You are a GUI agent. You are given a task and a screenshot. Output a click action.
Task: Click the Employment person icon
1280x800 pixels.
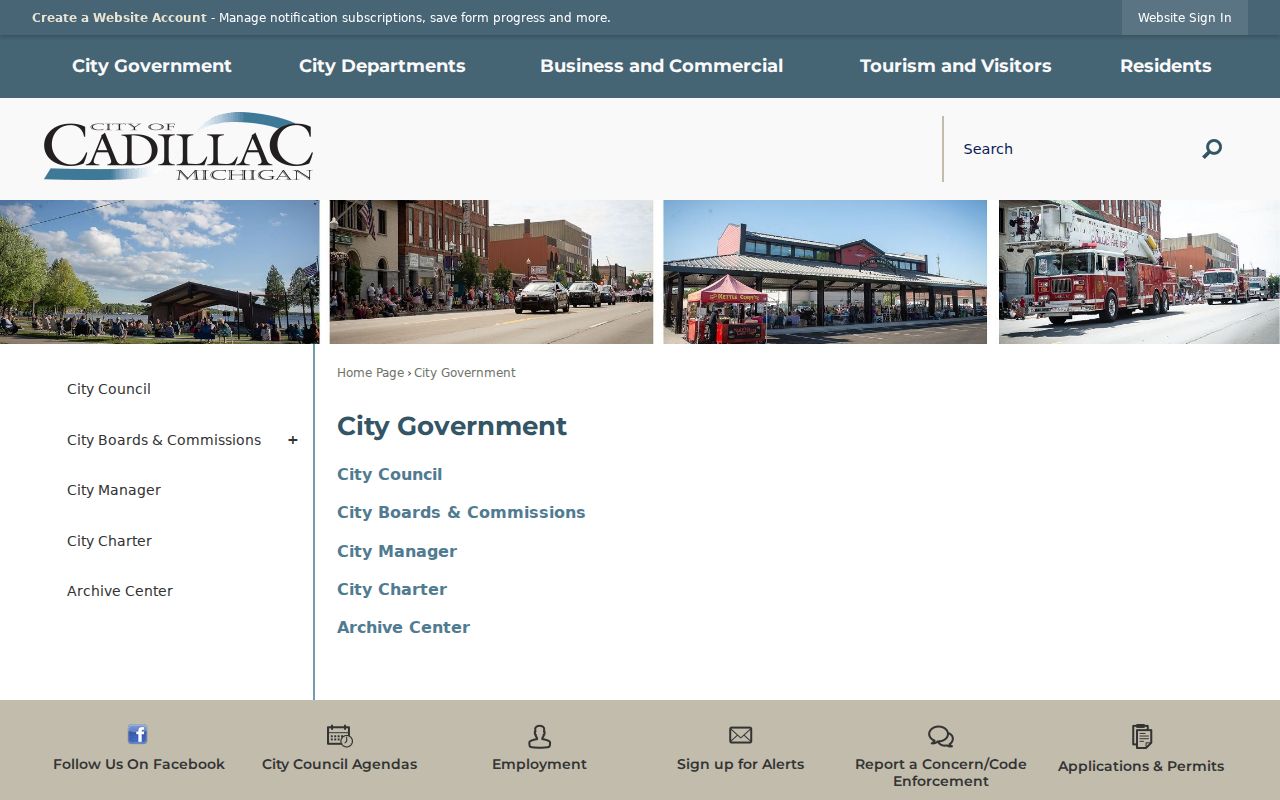(540, 736)
